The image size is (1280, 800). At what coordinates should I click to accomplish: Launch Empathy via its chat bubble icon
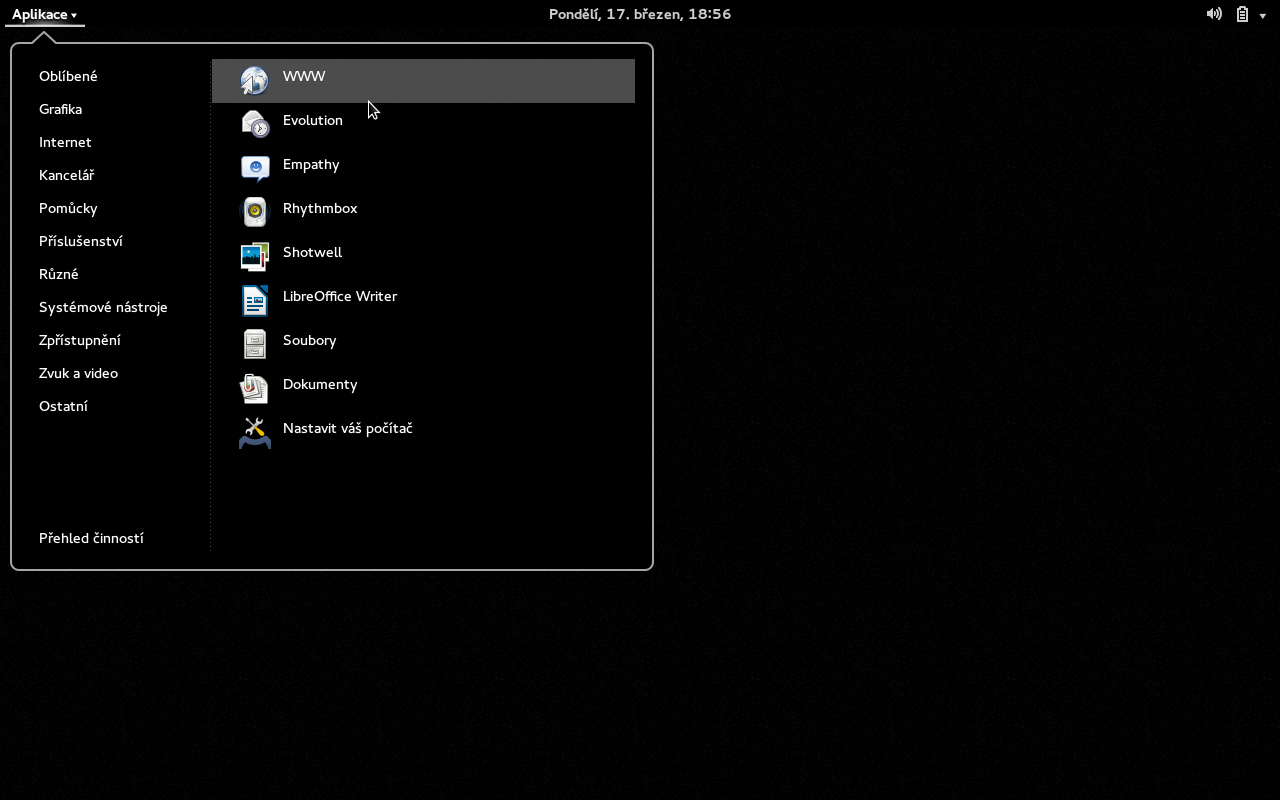255,169
